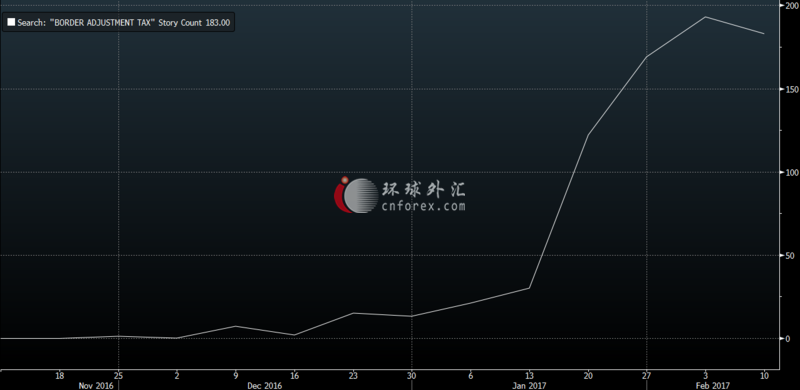Click the line's data point at Jan 27

646,56
